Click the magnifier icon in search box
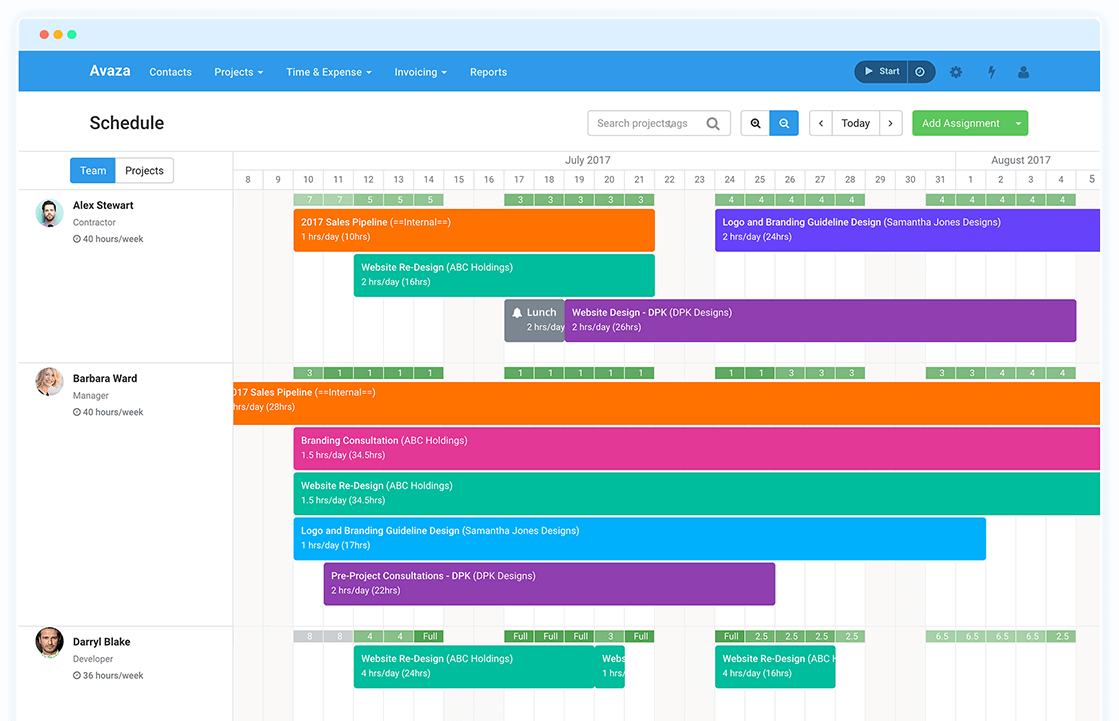The height and width of the screenshot is (721, 1119). 713,124
